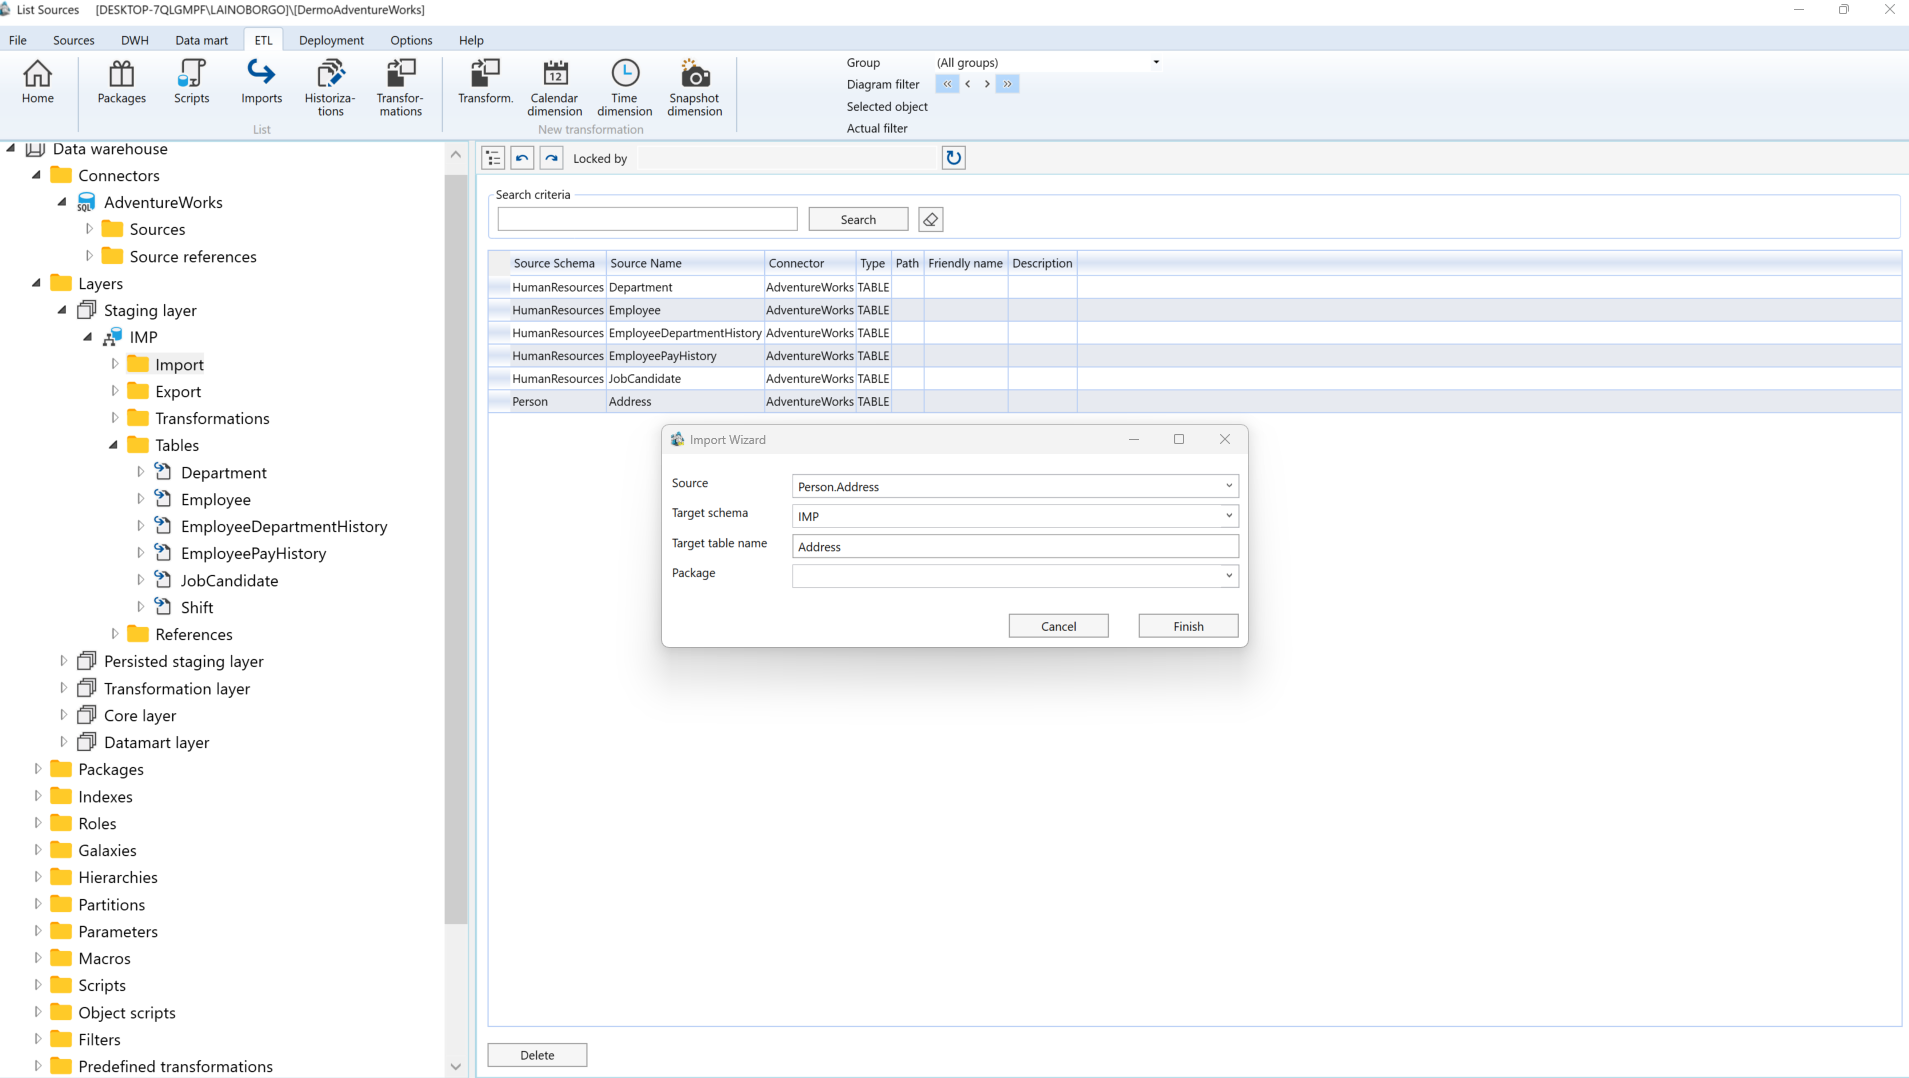Select the IMP schema icon in tree
1909x1078 pixels.
pos(113,337)
